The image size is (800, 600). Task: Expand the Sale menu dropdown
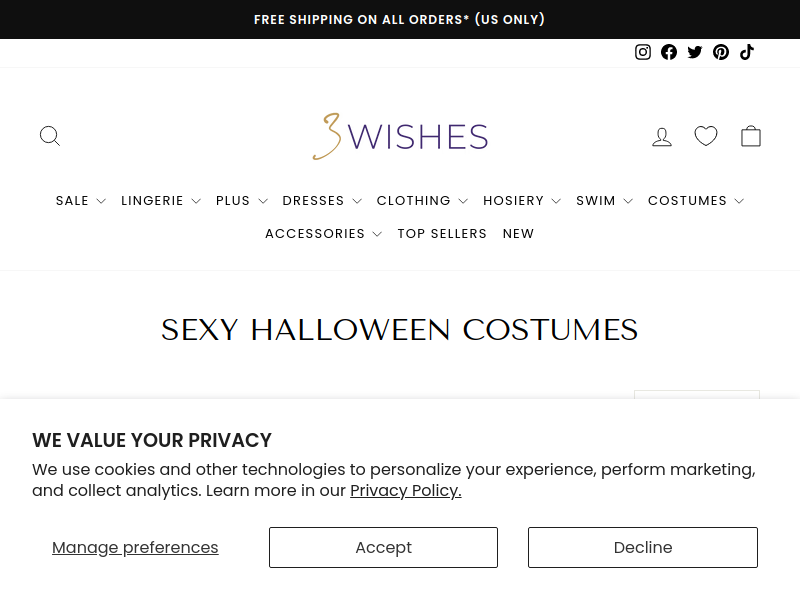pos(81,201)
